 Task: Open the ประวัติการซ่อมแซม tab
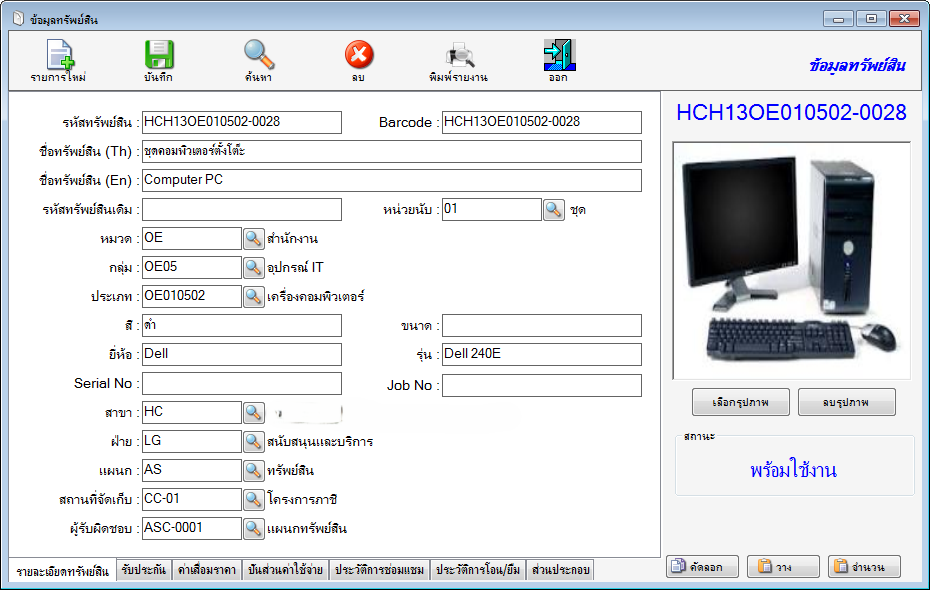click(380, 570)
